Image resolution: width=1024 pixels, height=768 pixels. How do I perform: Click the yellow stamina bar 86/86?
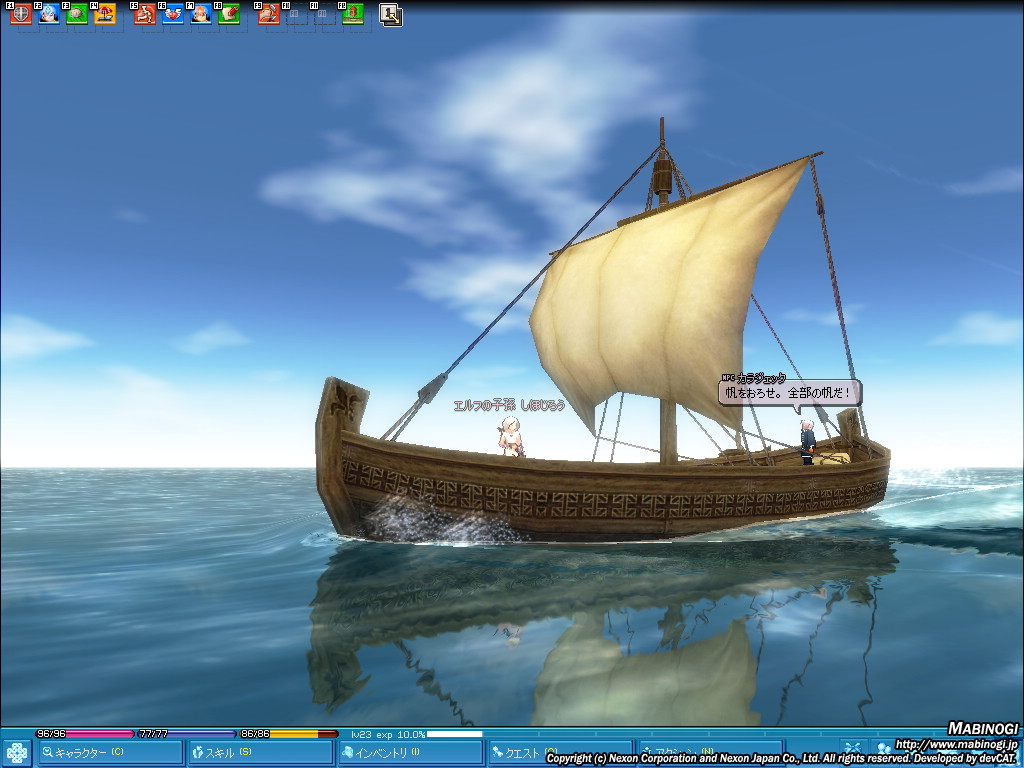tap(289, 734)
